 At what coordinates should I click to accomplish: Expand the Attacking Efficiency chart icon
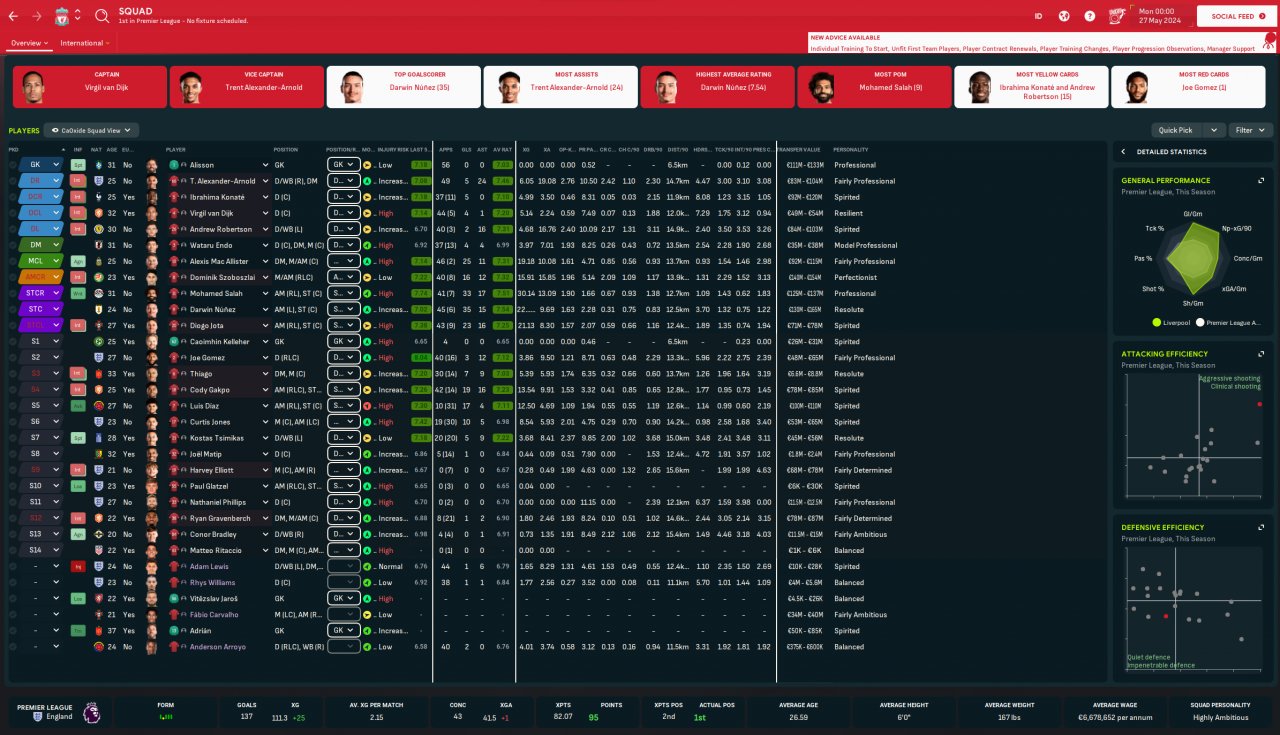point(1261,354)
